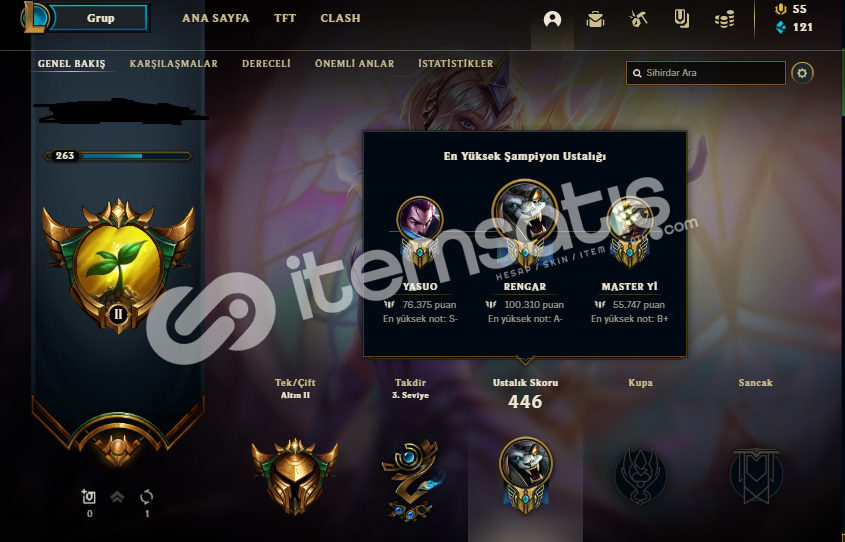Open the TFT menu item

tap(285, 18)
